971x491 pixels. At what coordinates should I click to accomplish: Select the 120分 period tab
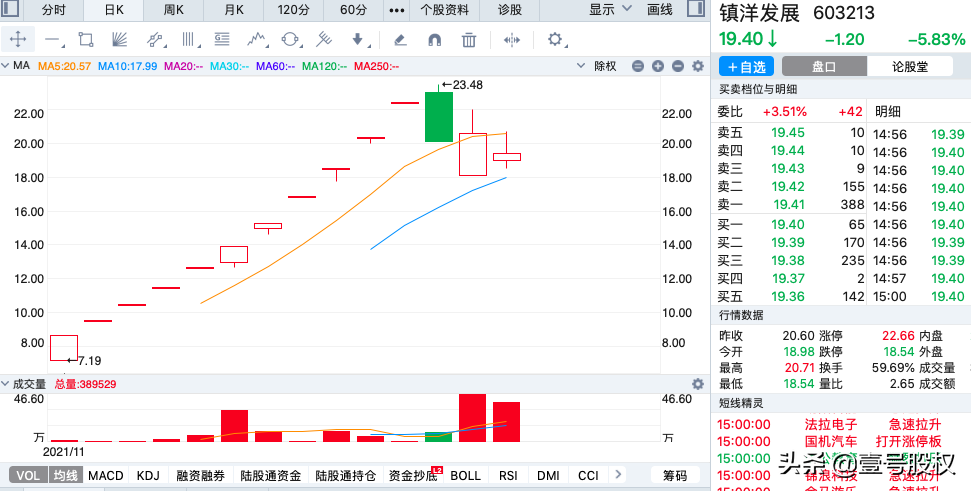tap(294, 10)
